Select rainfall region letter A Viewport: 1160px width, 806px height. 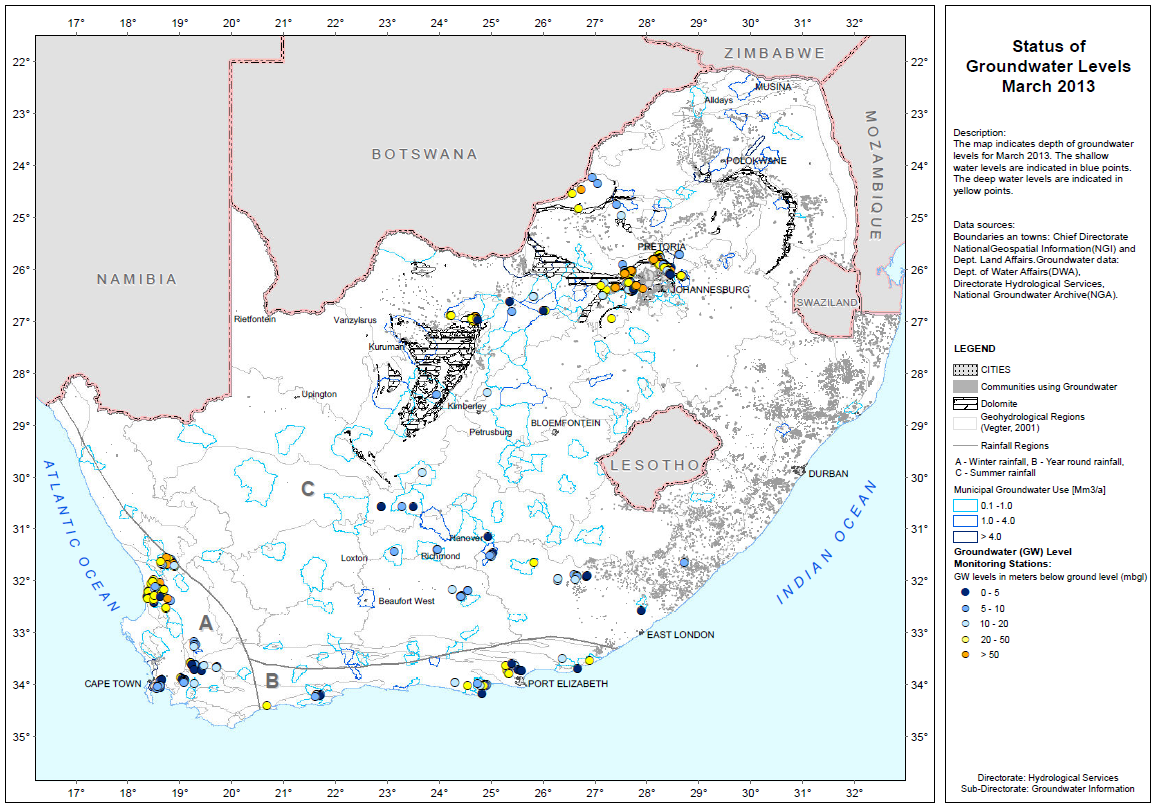tap(205, 623)
